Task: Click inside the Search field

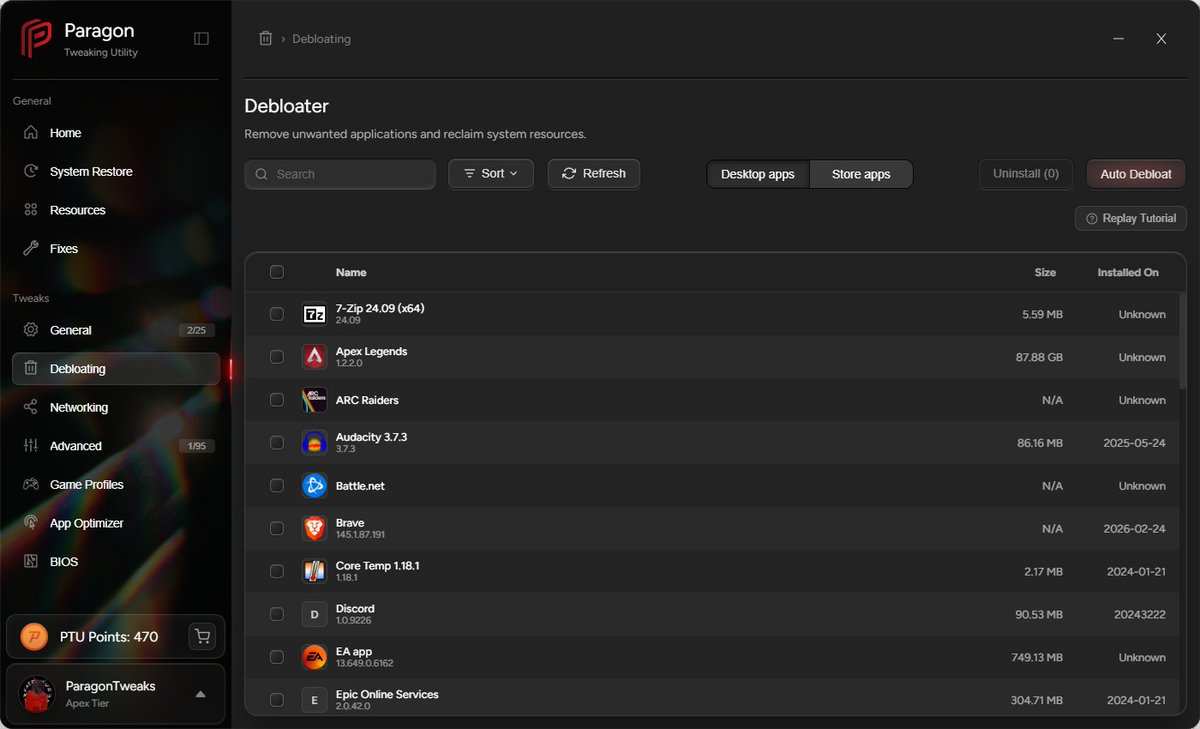Action: point(340,173)
